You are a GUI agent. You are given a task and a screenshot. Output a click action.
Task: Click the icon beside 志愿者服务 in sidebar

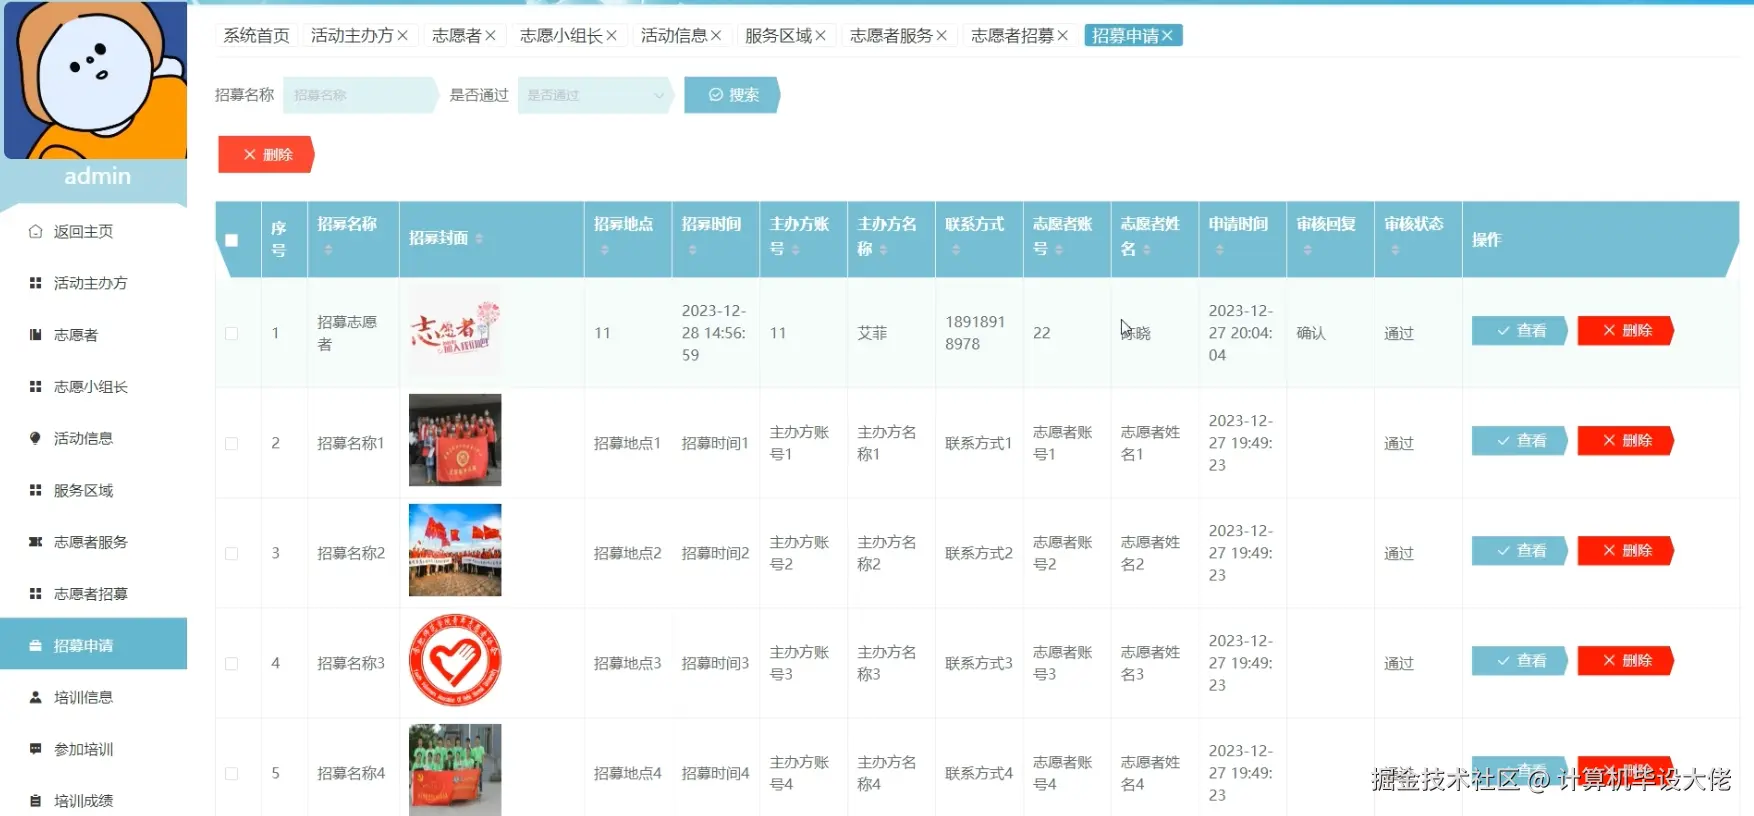click(x=36, y=542)
